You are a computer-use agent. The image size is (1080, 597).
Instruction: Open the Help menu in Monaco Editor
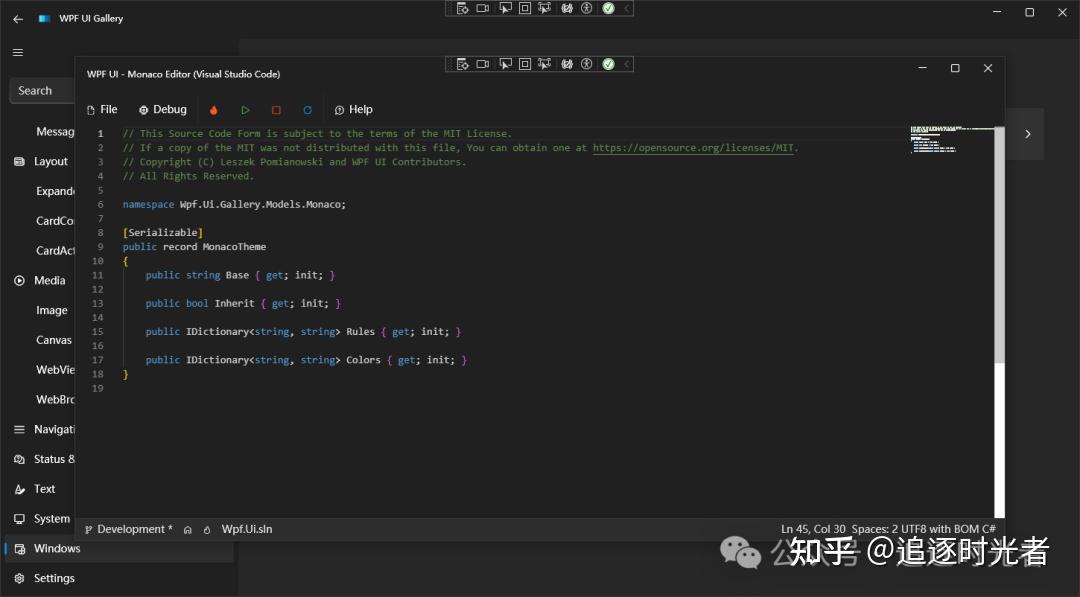353,109
